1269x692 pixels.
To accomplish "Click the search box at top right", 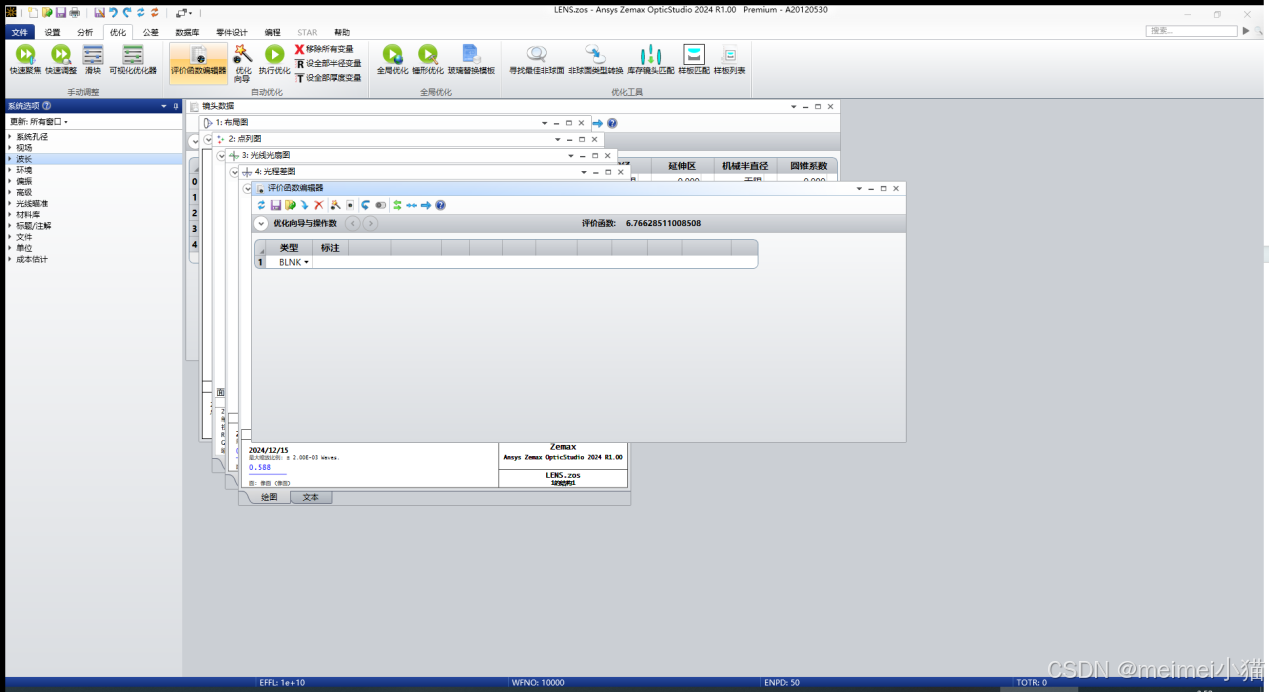I will pyautogui.click(x=1190, y=31).
